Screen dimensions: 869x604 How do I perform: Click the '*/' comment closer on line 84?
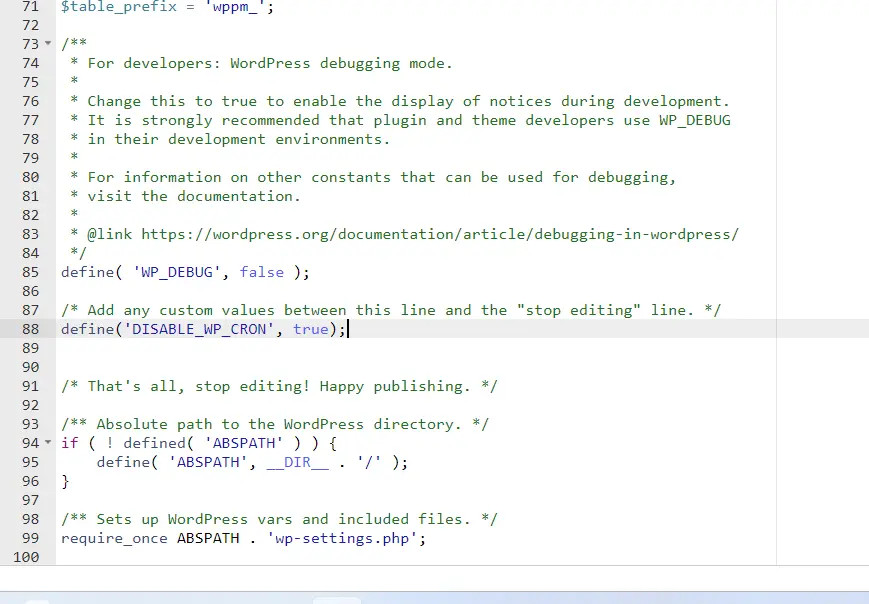79,253
